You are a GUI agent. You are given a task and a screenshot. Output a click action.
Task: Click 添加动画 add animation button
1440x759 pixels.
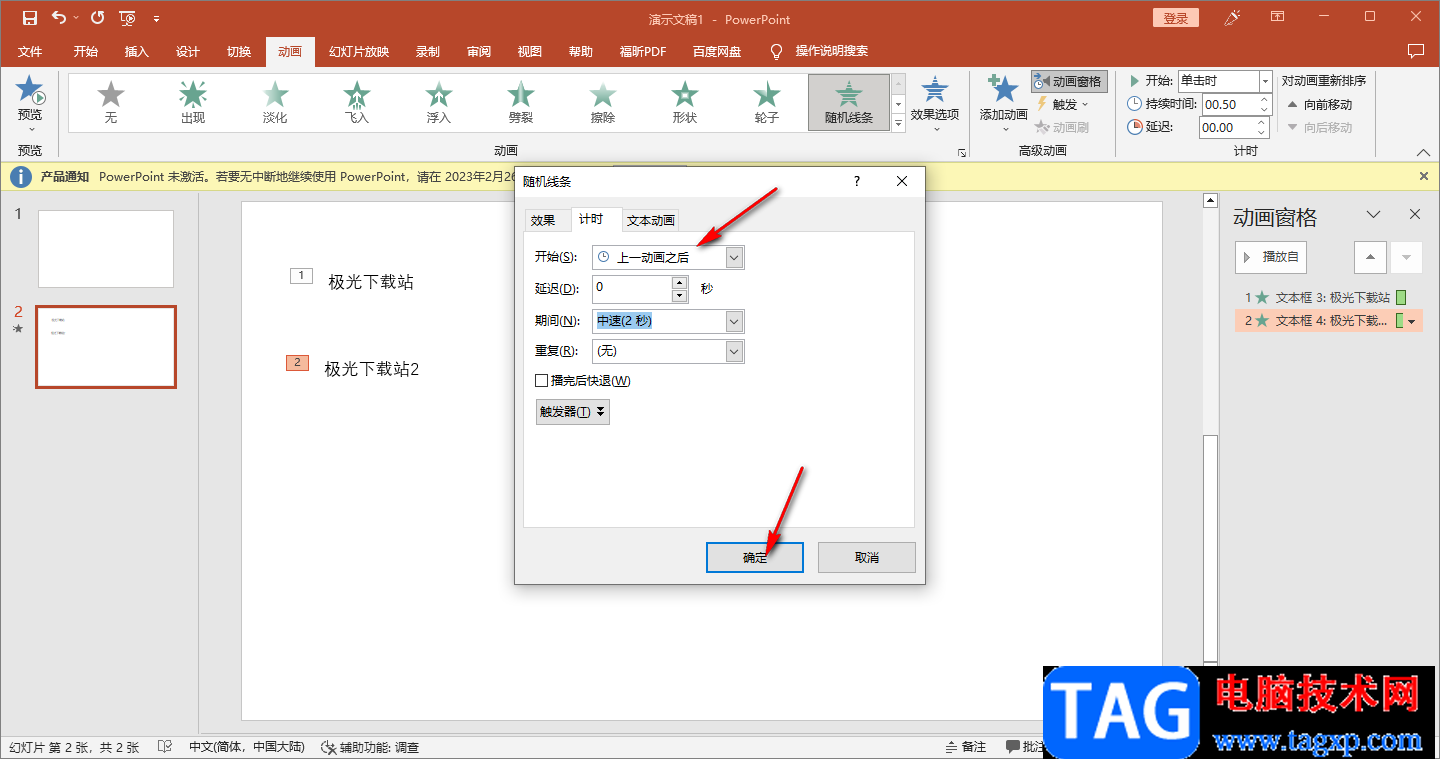(x=1003, y=103)
